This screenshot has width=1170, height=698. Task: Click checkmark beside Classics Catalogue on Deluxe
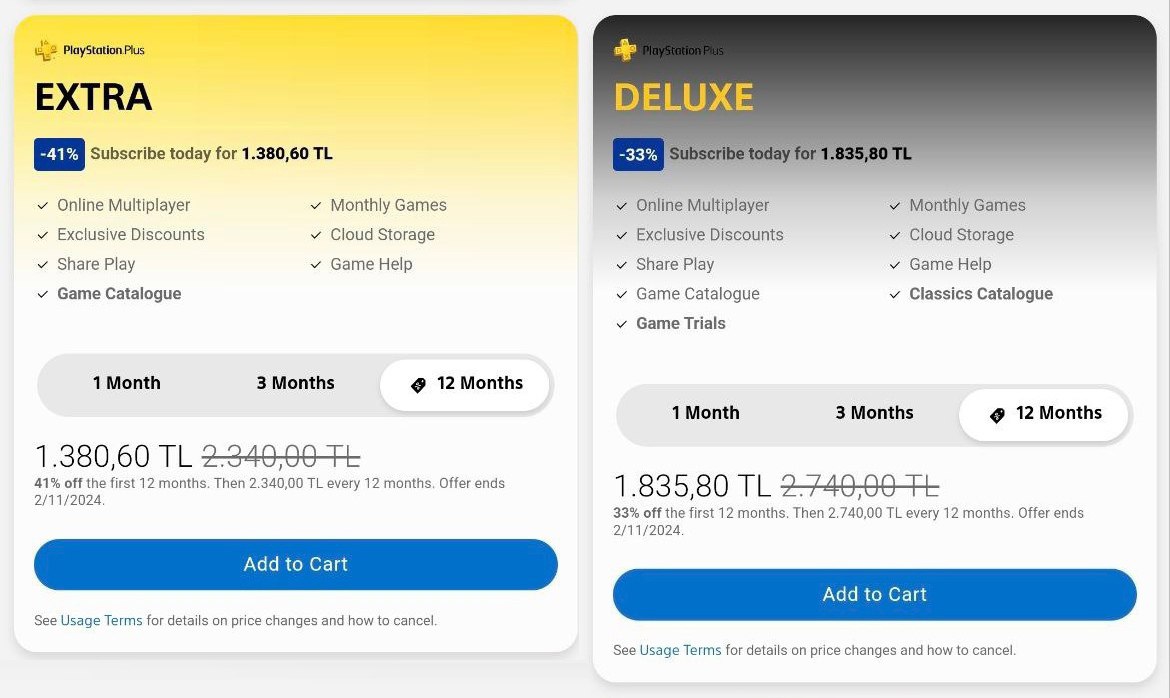[x=895, y=294]
